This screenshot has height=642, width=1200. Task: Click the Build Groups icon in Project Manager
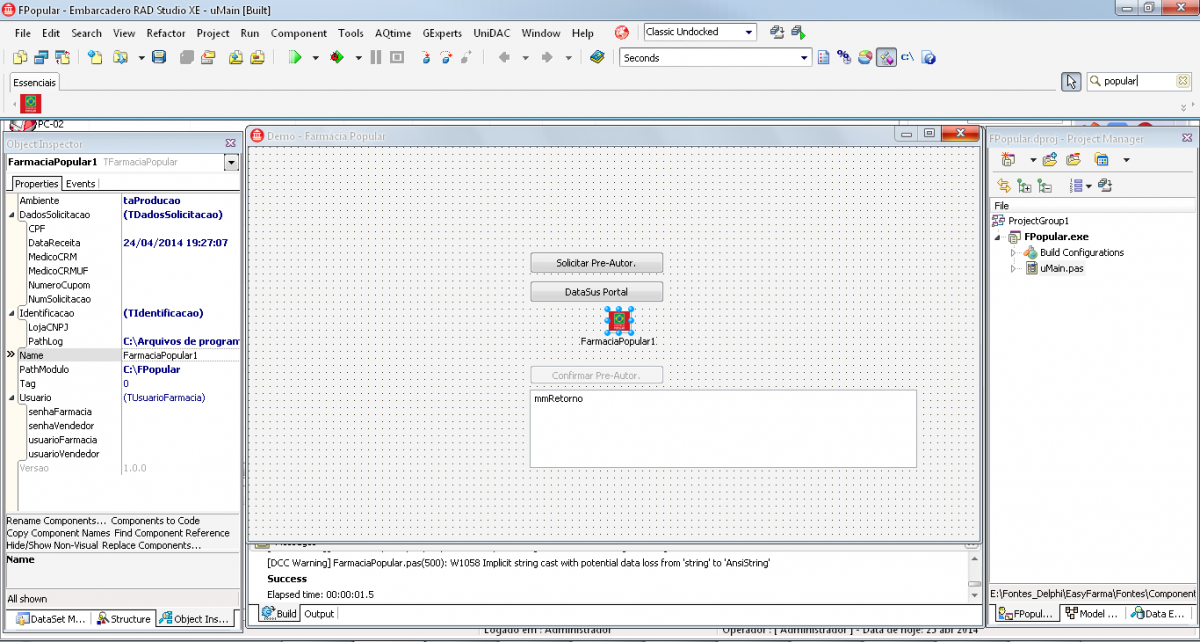(x=1105, y=185)
